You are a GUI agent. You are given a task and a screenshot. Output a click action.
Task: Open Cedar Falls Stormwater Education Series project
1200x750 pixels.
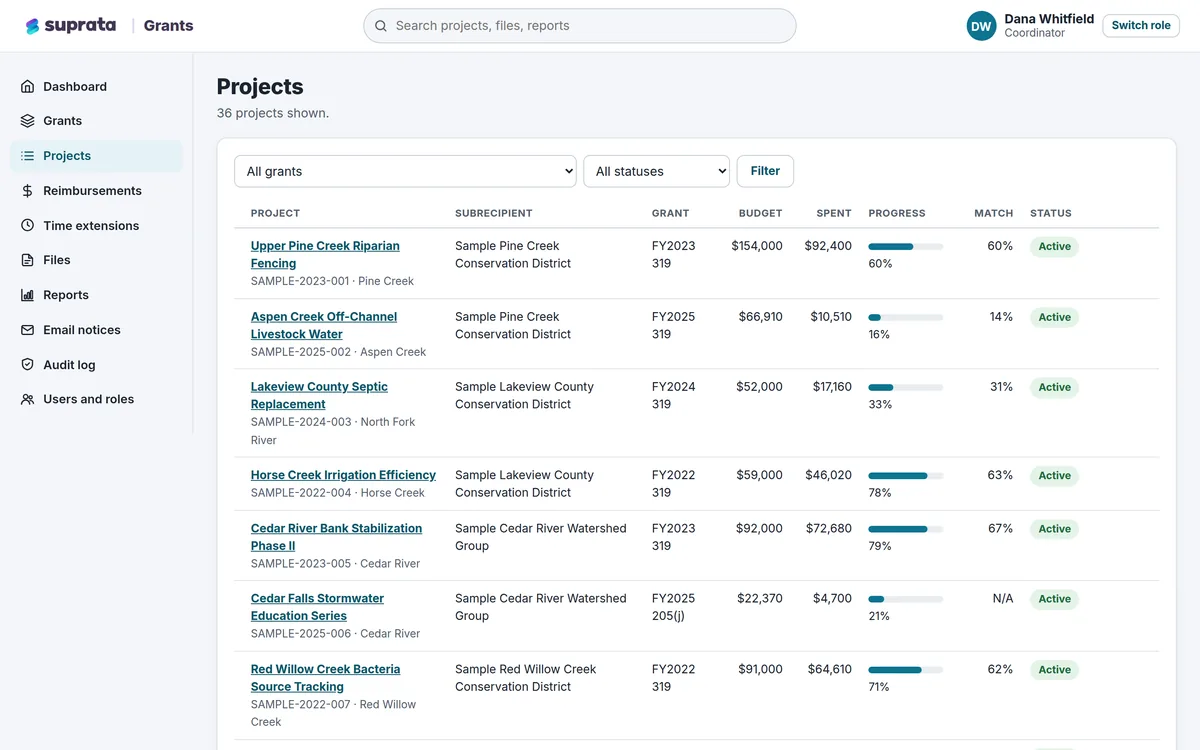coord(317,607)
